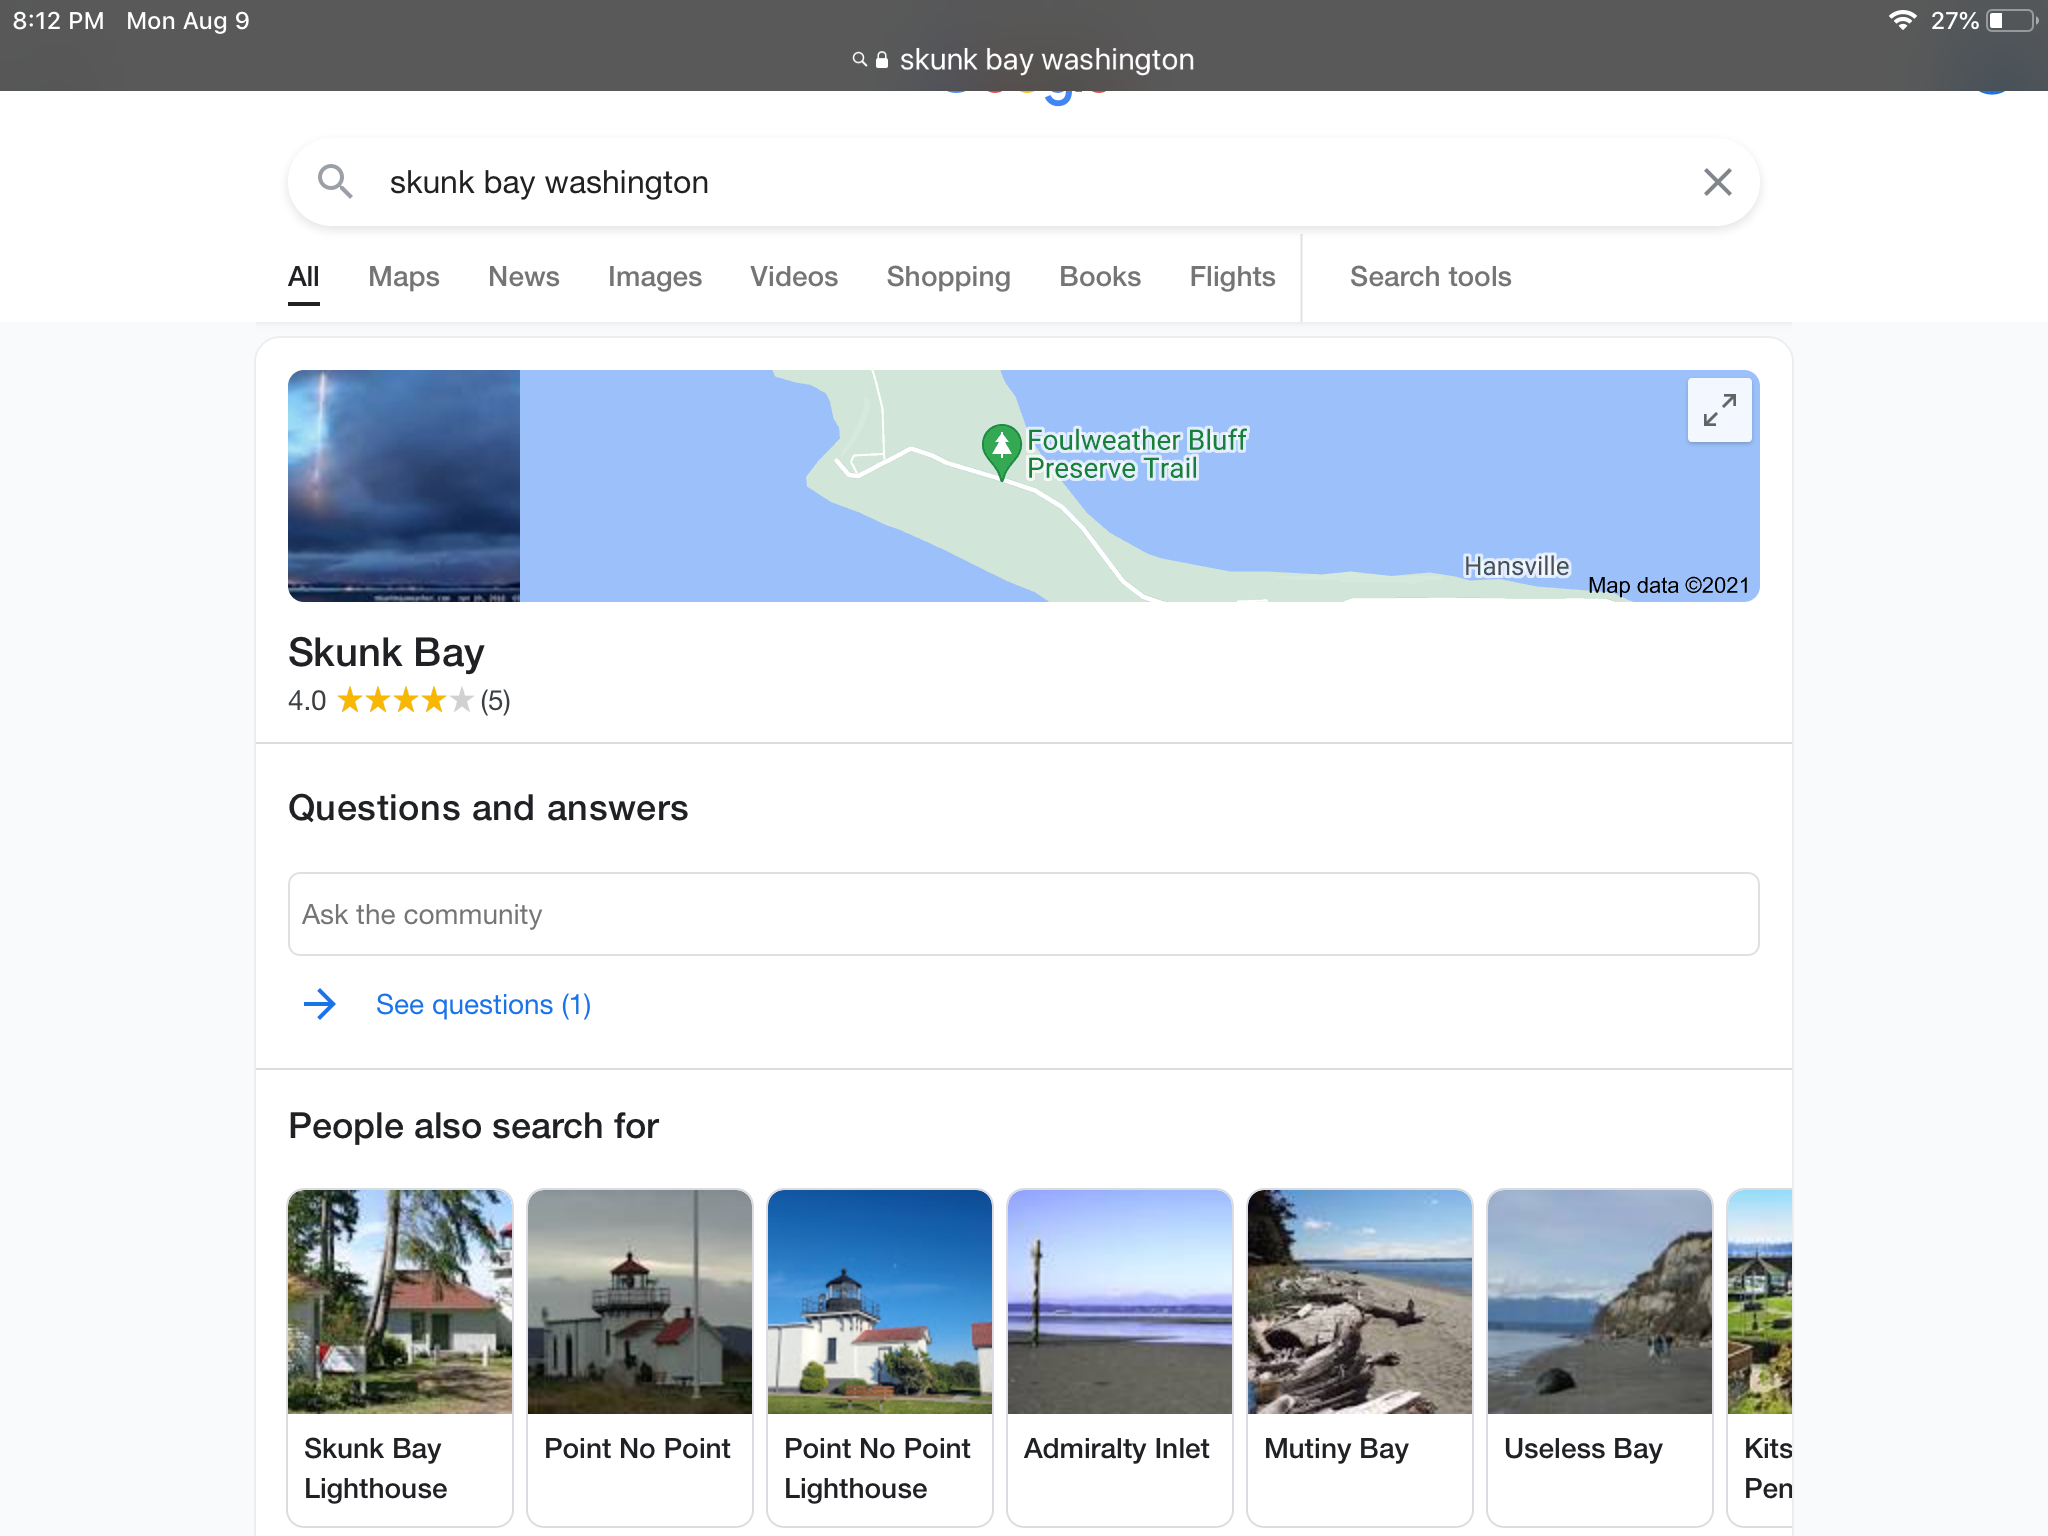Open the Flights tab

coord(1232,277)
